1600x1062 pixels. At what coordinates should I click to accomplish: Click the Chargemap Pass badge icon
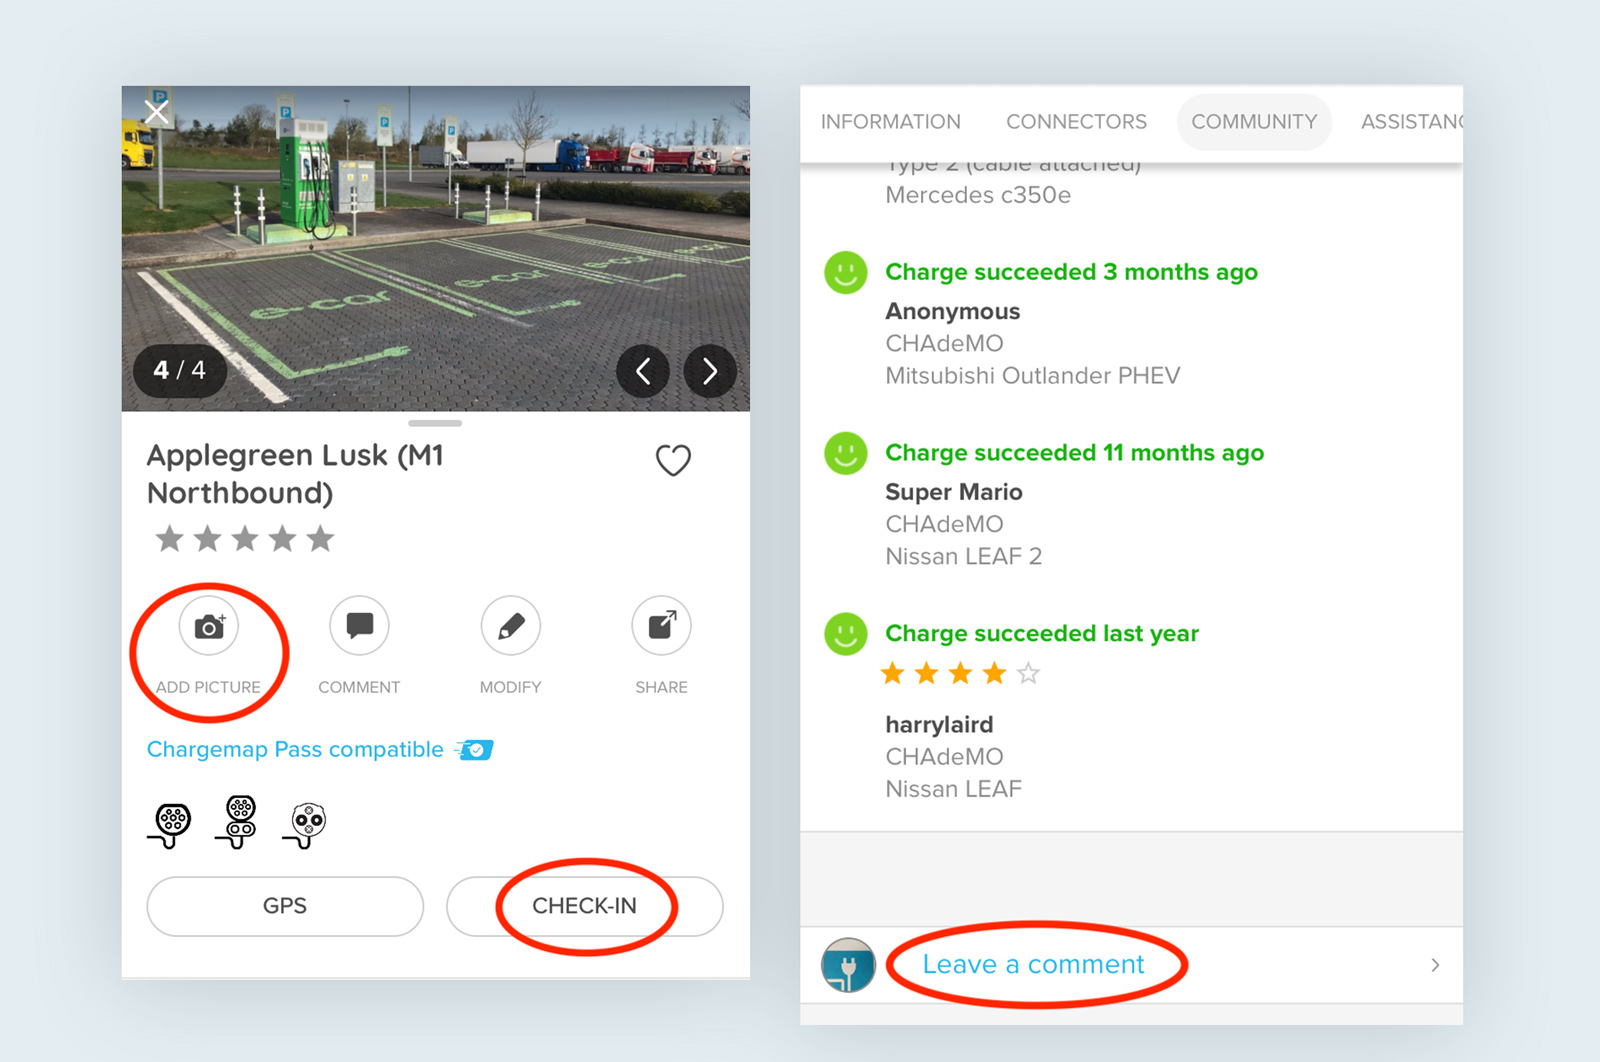point(475,750)
